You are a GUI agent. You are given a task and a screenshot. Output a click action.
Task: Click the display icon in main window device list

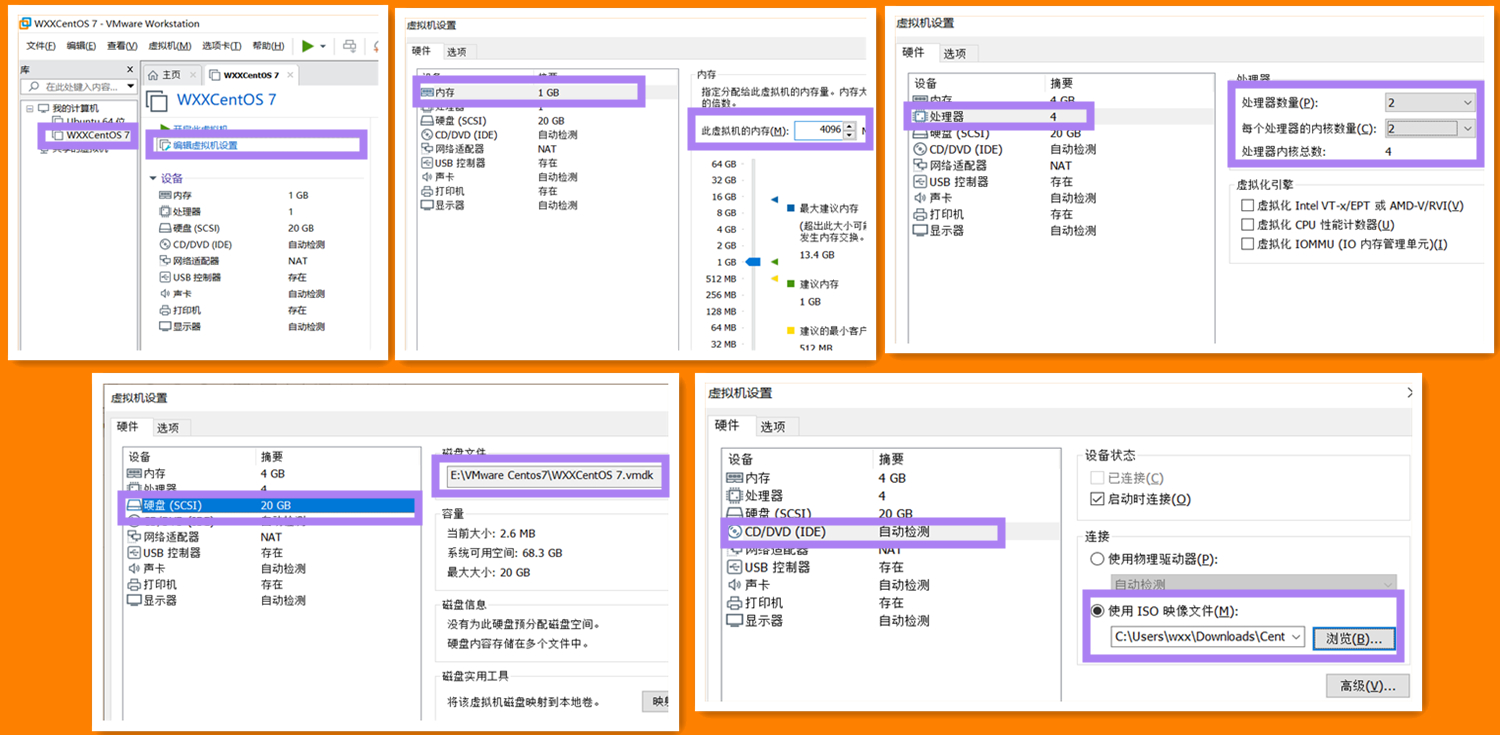pos(165,327)
